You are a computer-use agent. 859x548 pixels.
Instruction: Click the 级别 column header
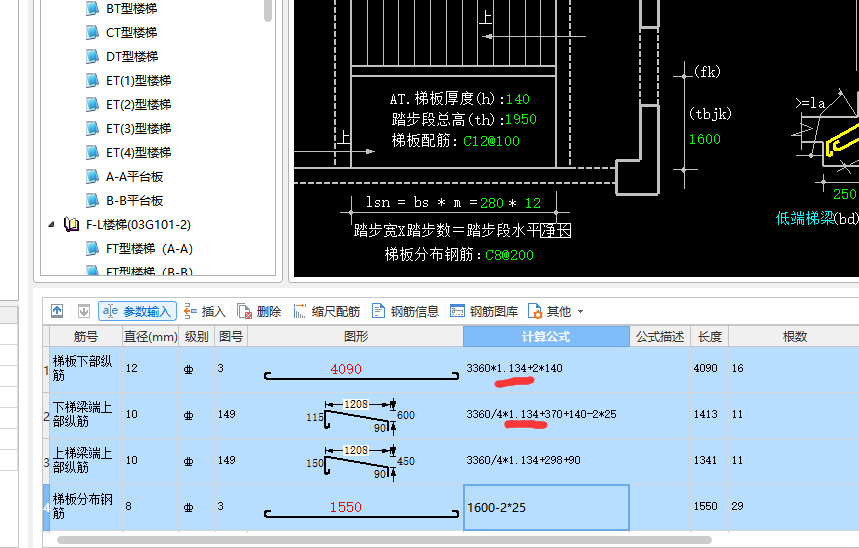pyautogui.click(x=197, y=336)
